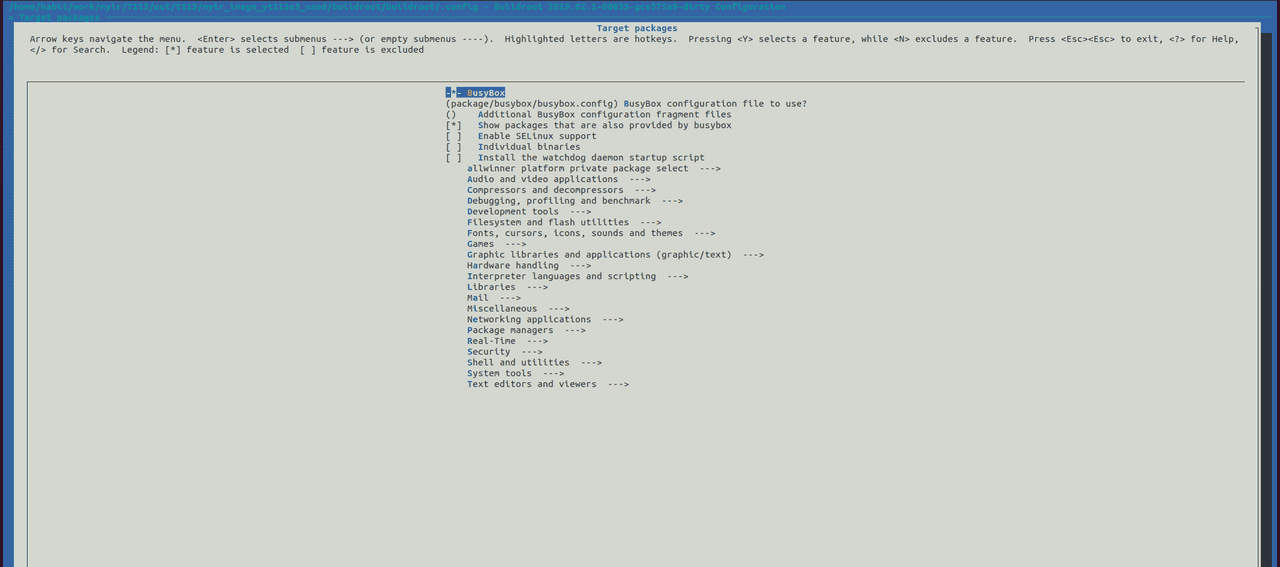Open Audio and video applications submenu
The height and width of the screenshot is (567, 1280).
tap(559, 179)
